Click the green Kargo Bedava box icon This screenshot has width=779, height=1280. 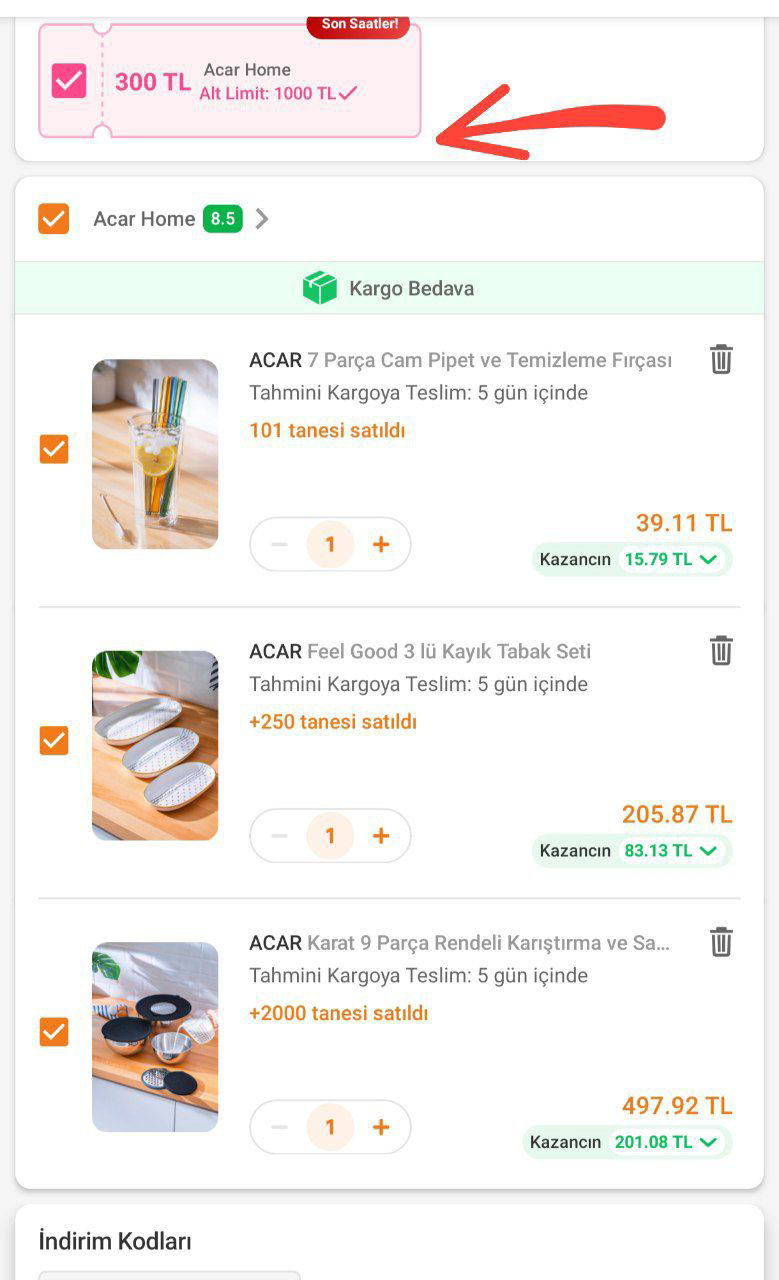click(320, 288)
